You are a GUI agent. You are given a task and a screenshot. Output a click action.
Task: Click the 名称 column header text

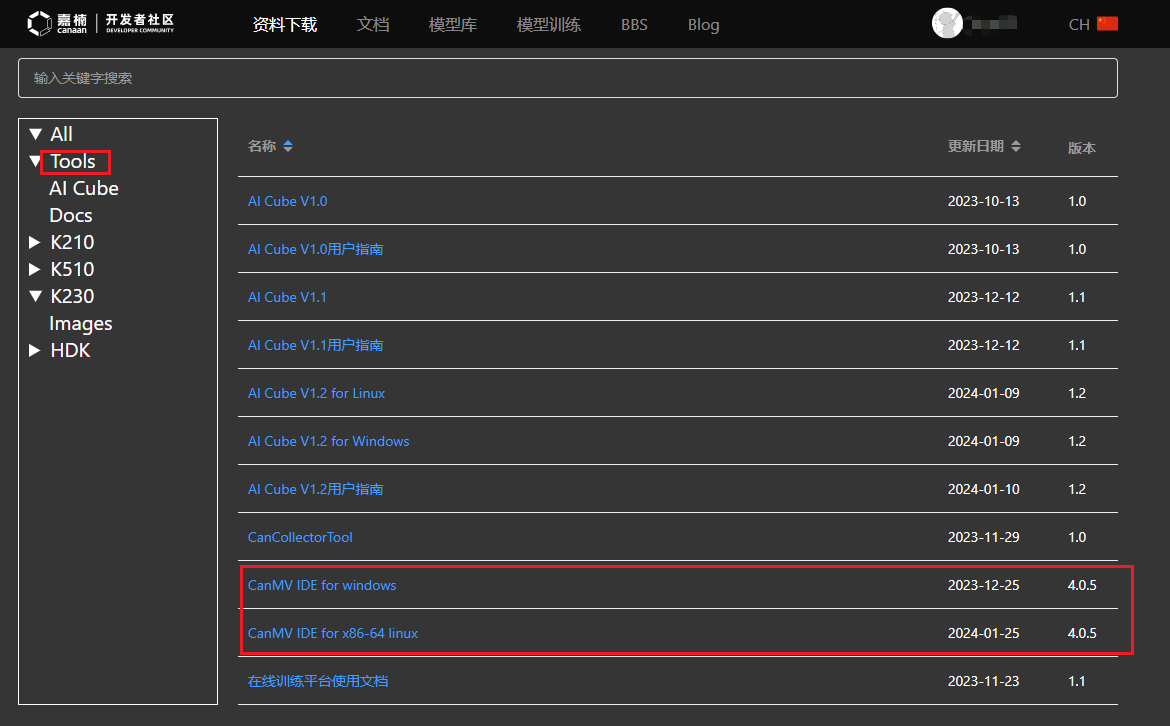pos(262,146)
